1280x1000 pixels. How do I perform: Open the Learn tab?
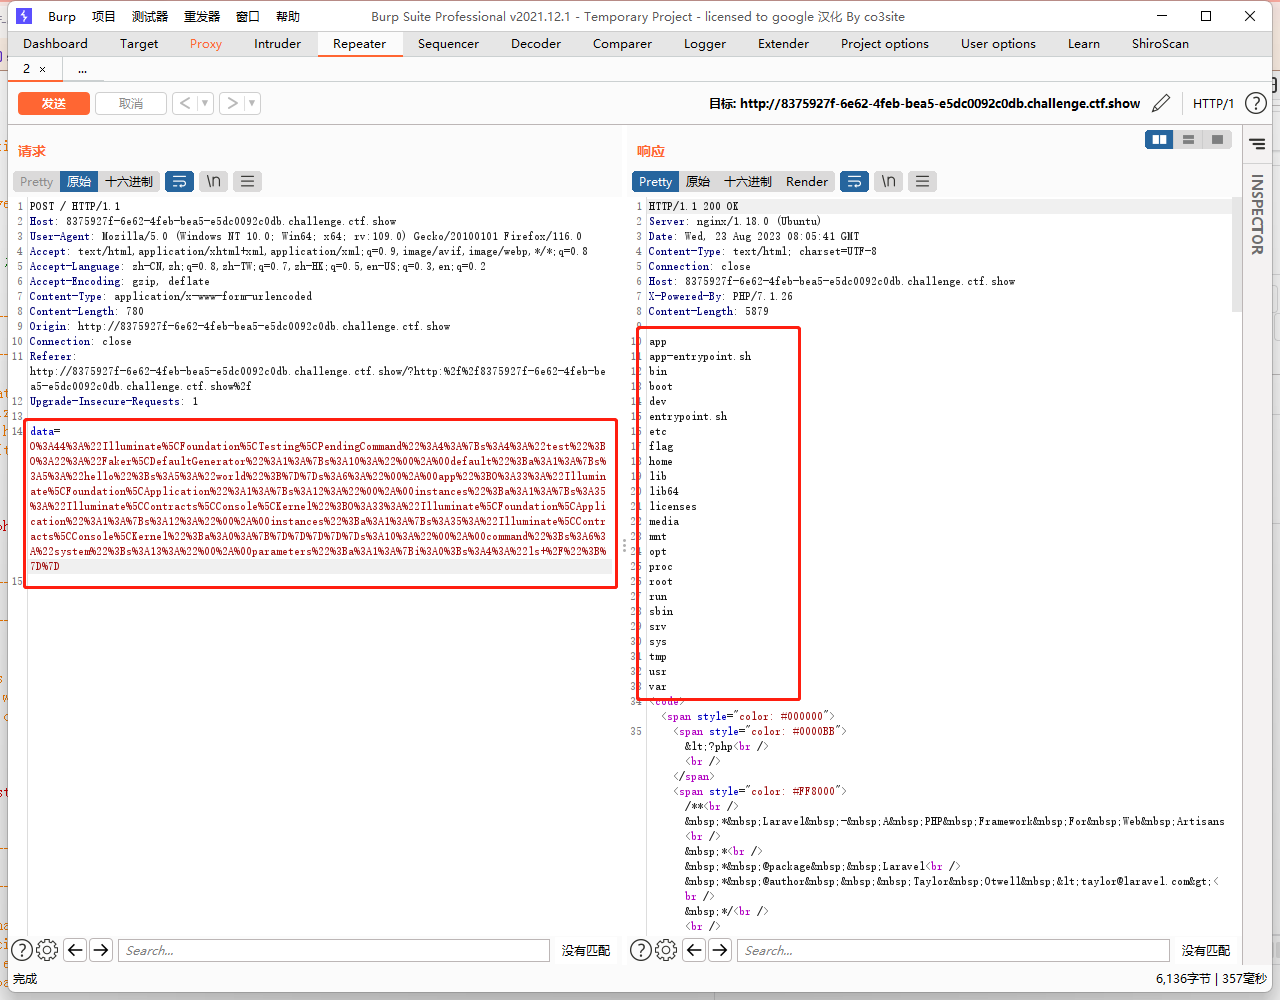(x=1084, y=43)
